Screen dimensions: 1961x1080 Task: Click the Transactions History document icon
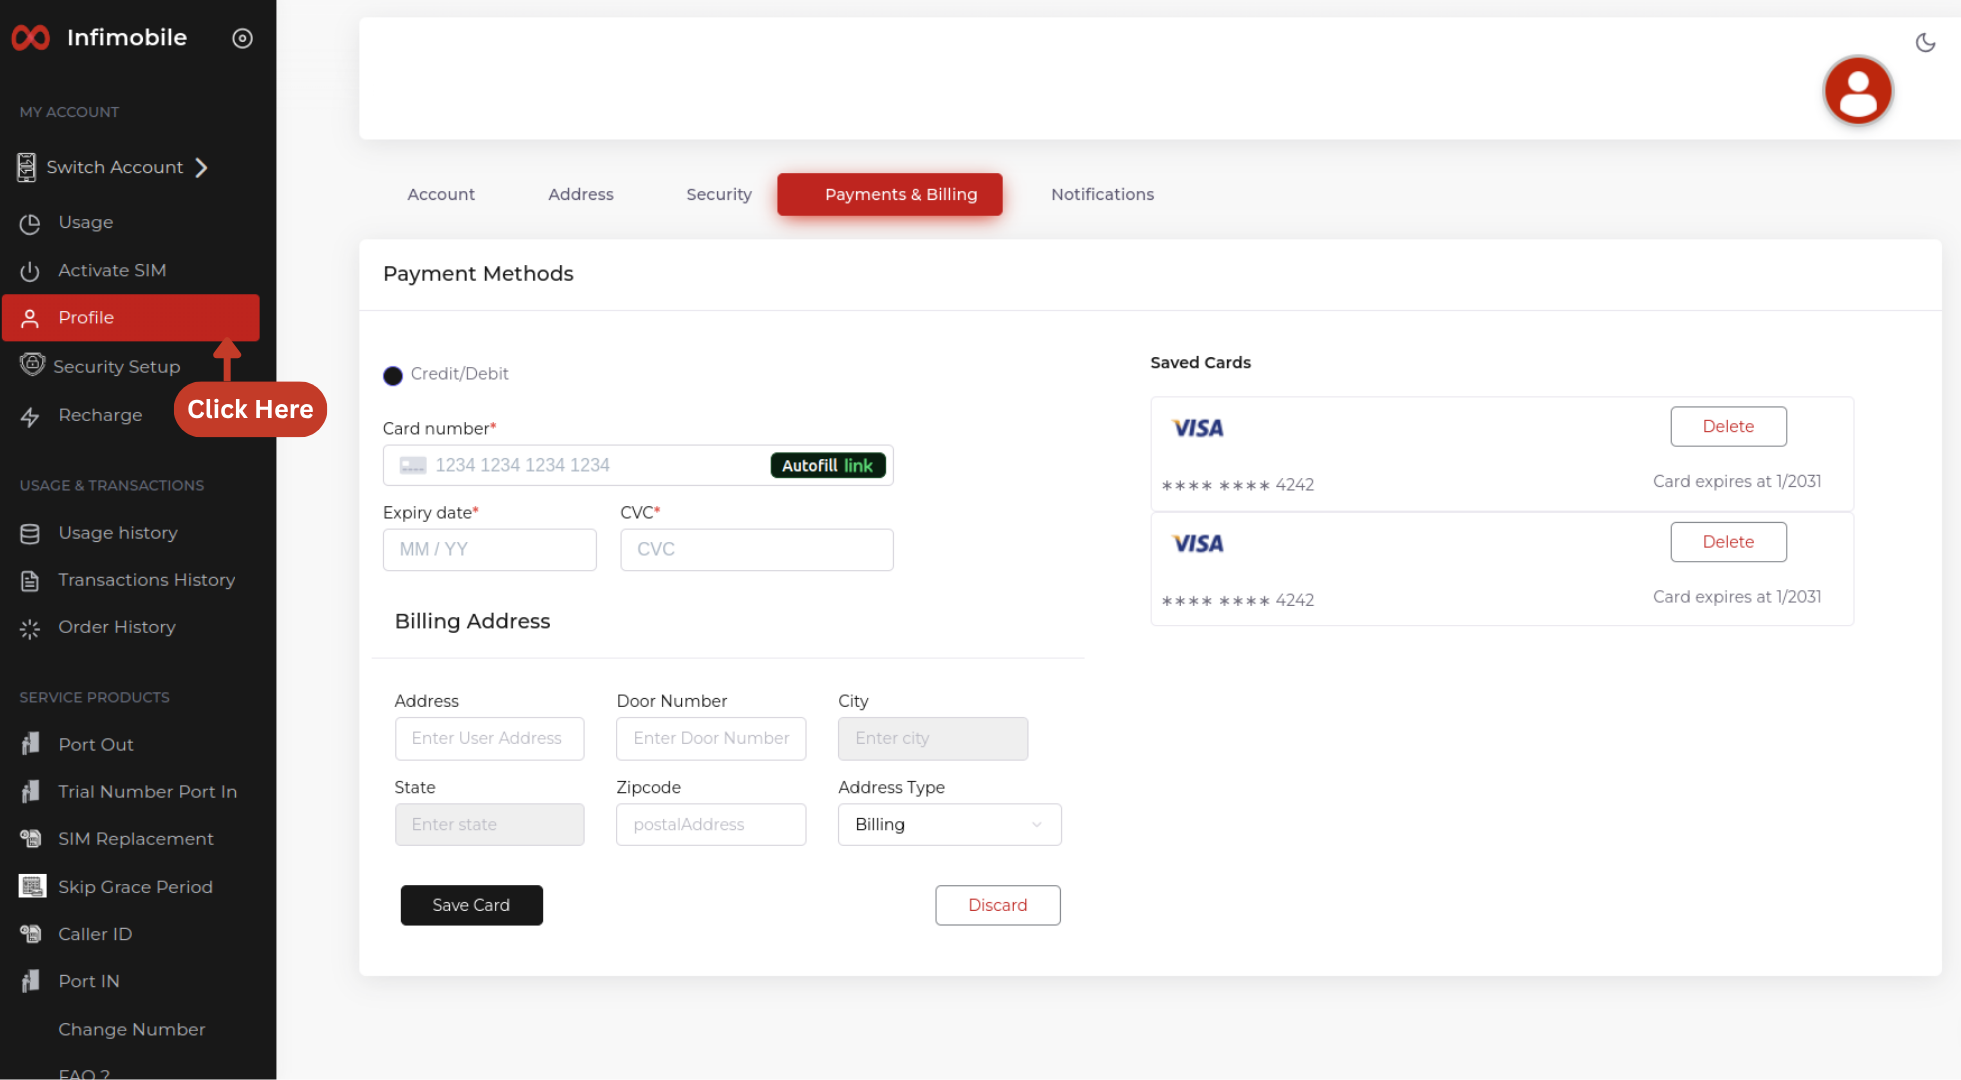pos(30,581)
